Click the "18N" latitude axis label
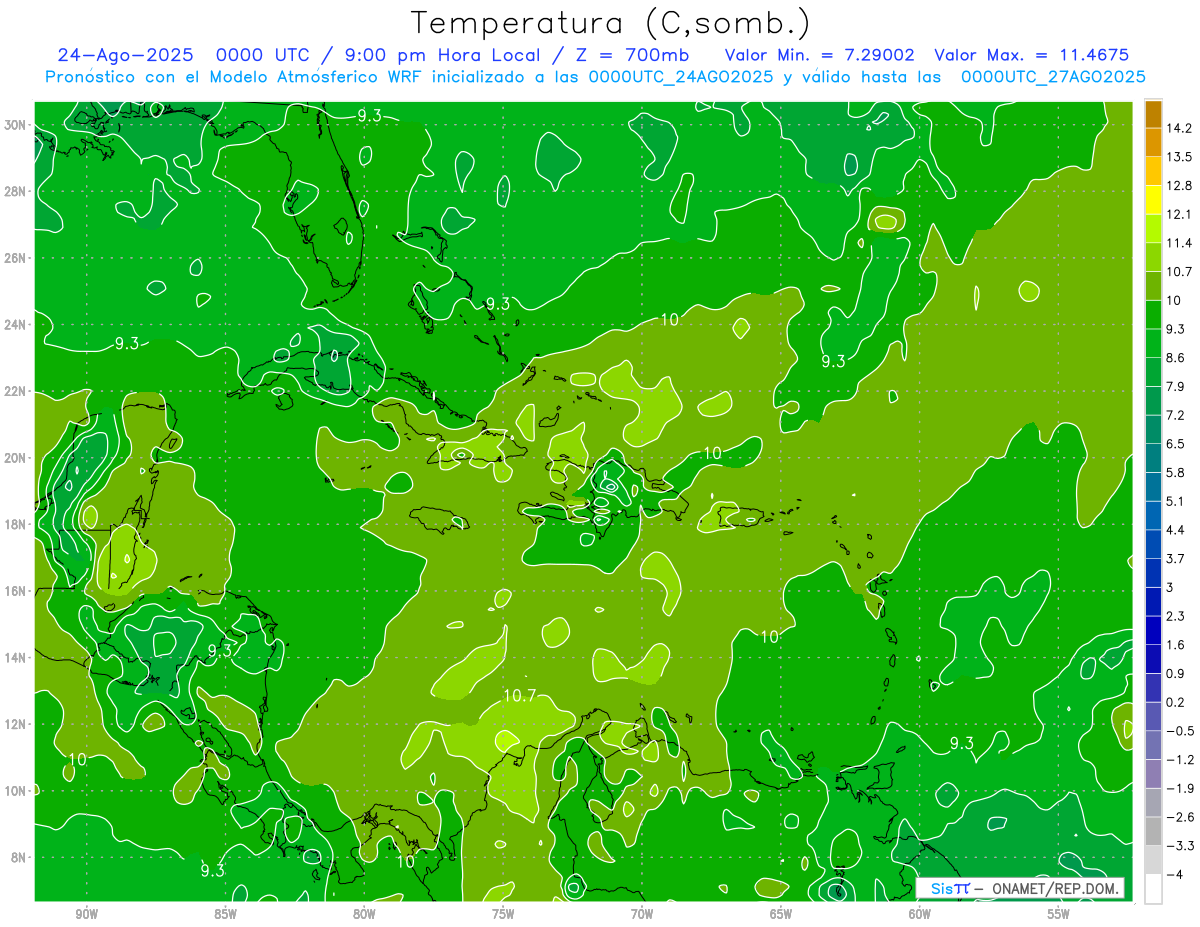The height and width of the screenshot is (927, 1200). (16, 524)
